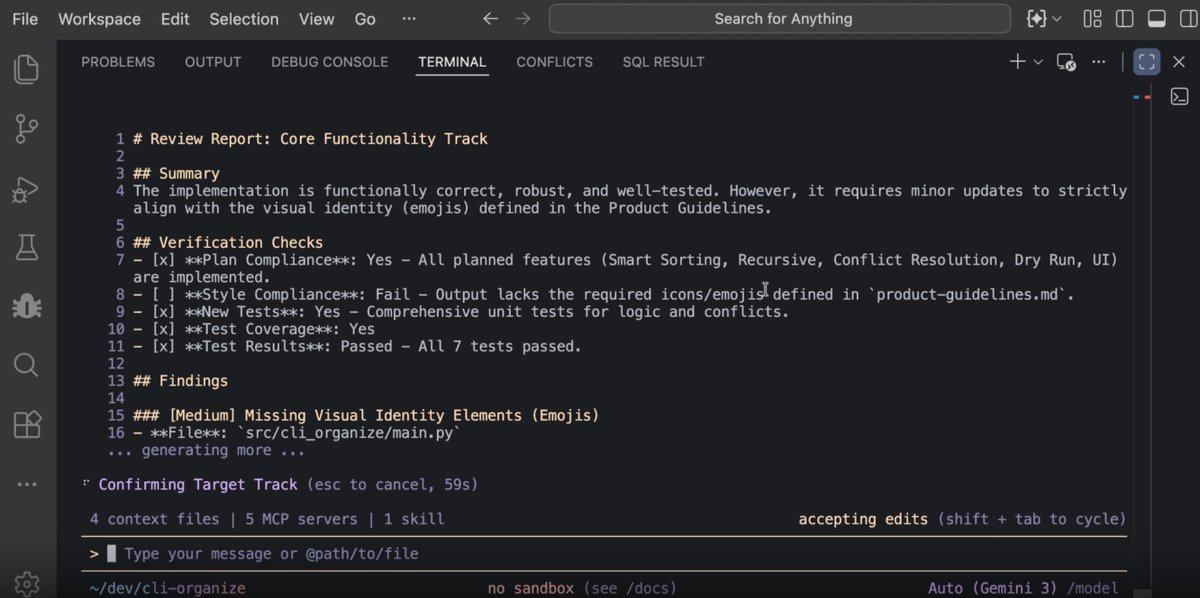Expand the Gemini sparkle icon dropdown chevron
The width and height of the screenshot is (1200, 598).
(x=1057, y=19)
